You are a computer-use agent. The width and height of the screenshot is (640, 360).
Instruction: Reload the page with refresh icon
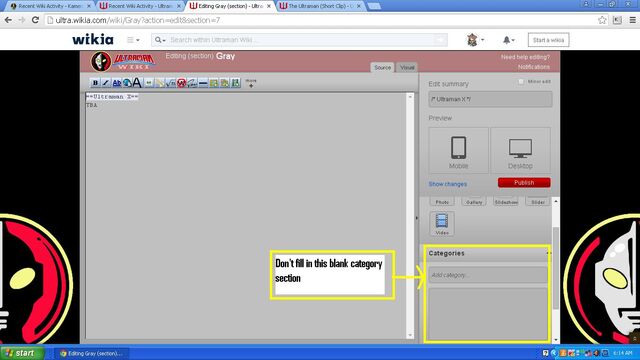point(36,20)
